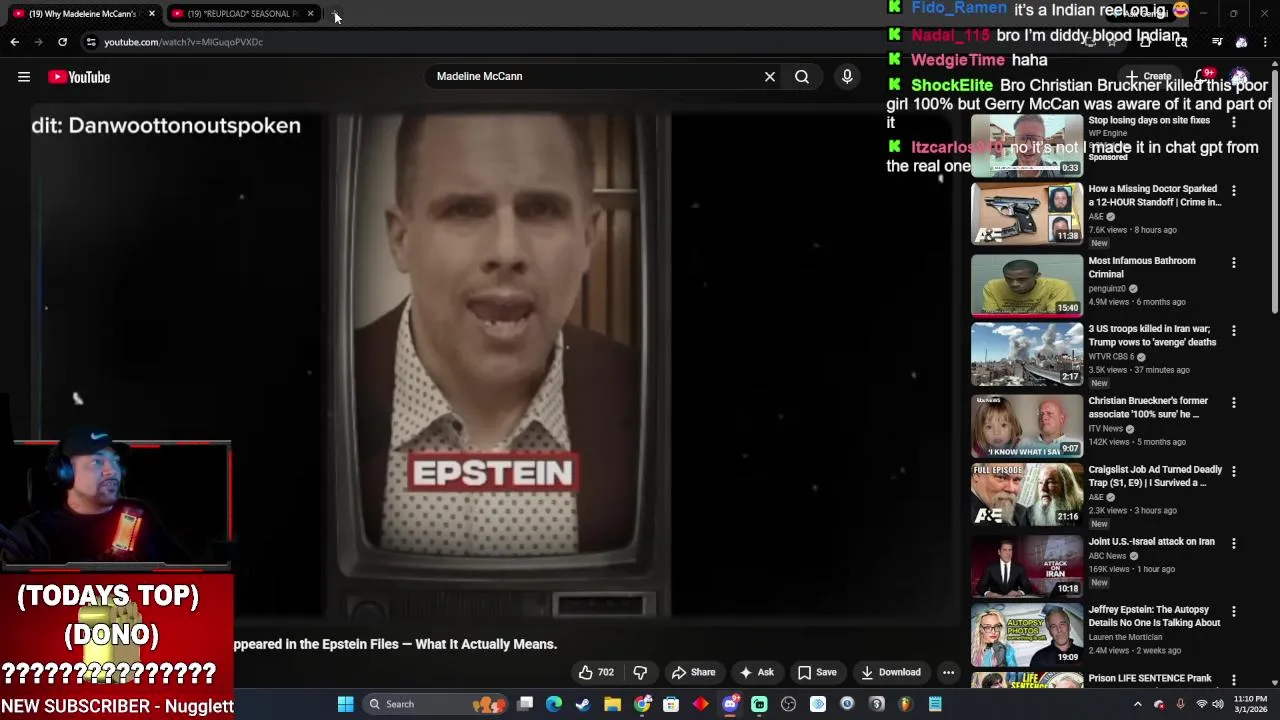Open Wi-Fi network settings in the tray
1280x720 pixels.
point(1201,704)
